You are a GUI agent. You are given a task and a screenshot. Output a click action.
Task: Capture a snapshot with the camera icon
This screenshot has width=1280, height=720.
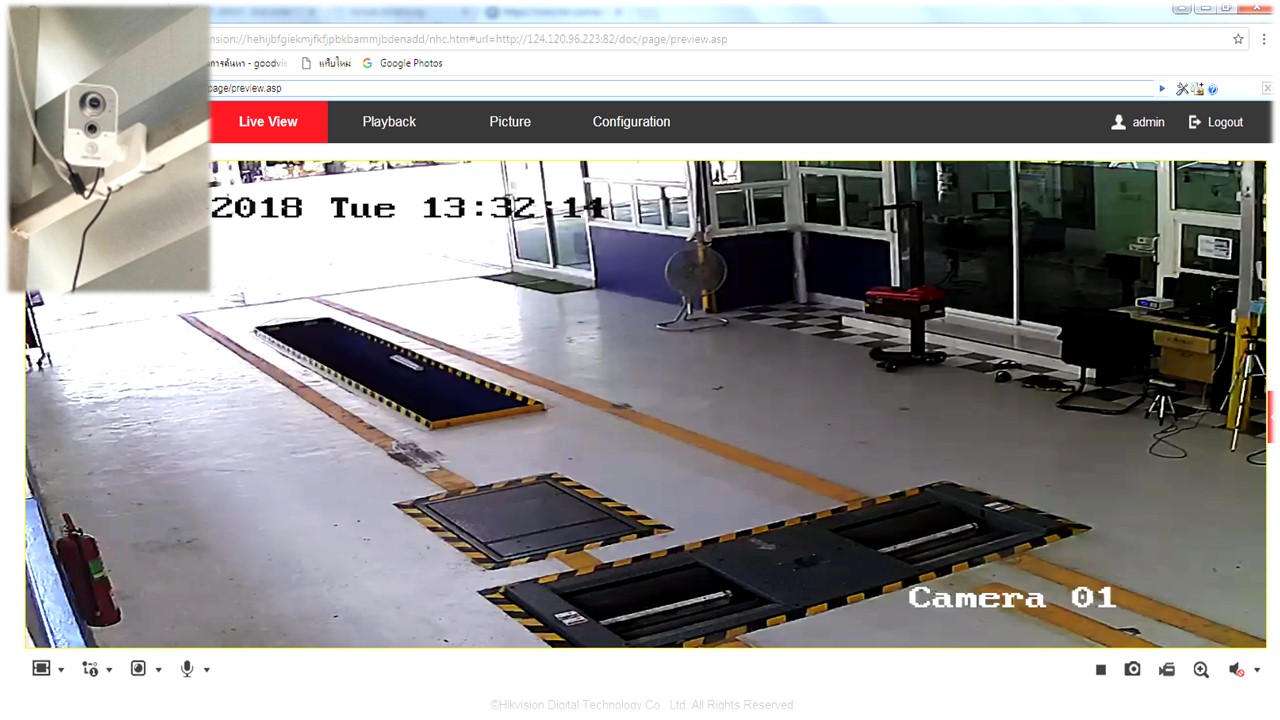point(1132,670)
